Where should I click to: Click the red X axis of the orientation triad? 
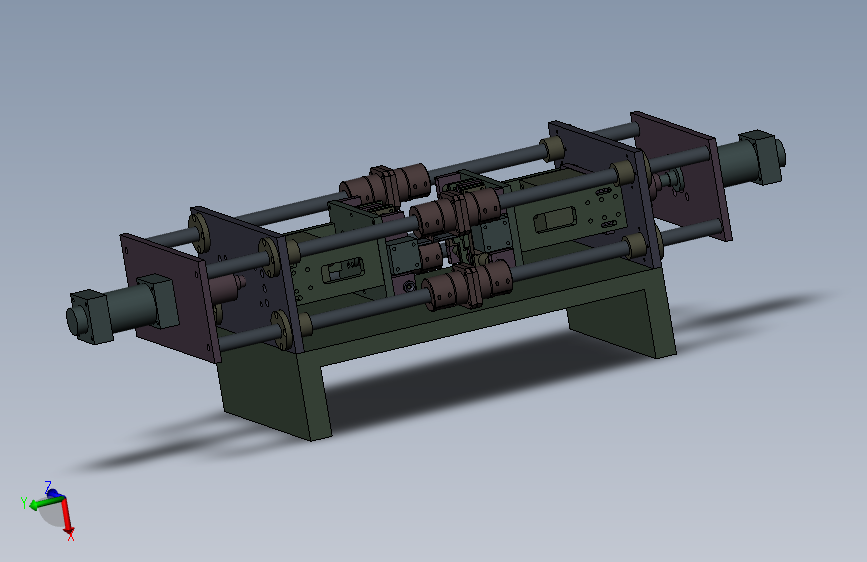click(67, 516)
